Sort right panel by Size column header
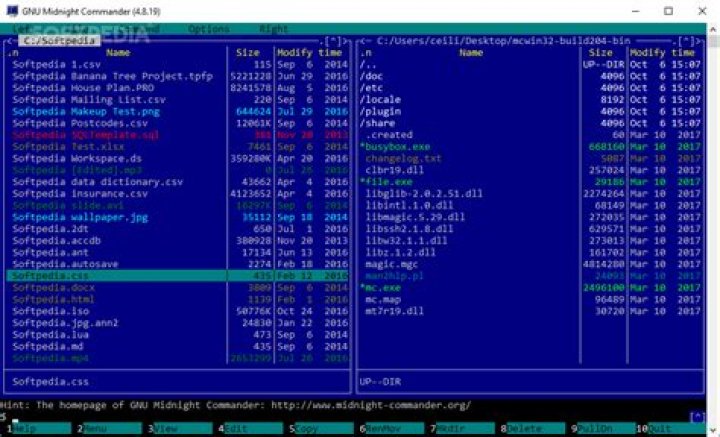 point(601,53)
